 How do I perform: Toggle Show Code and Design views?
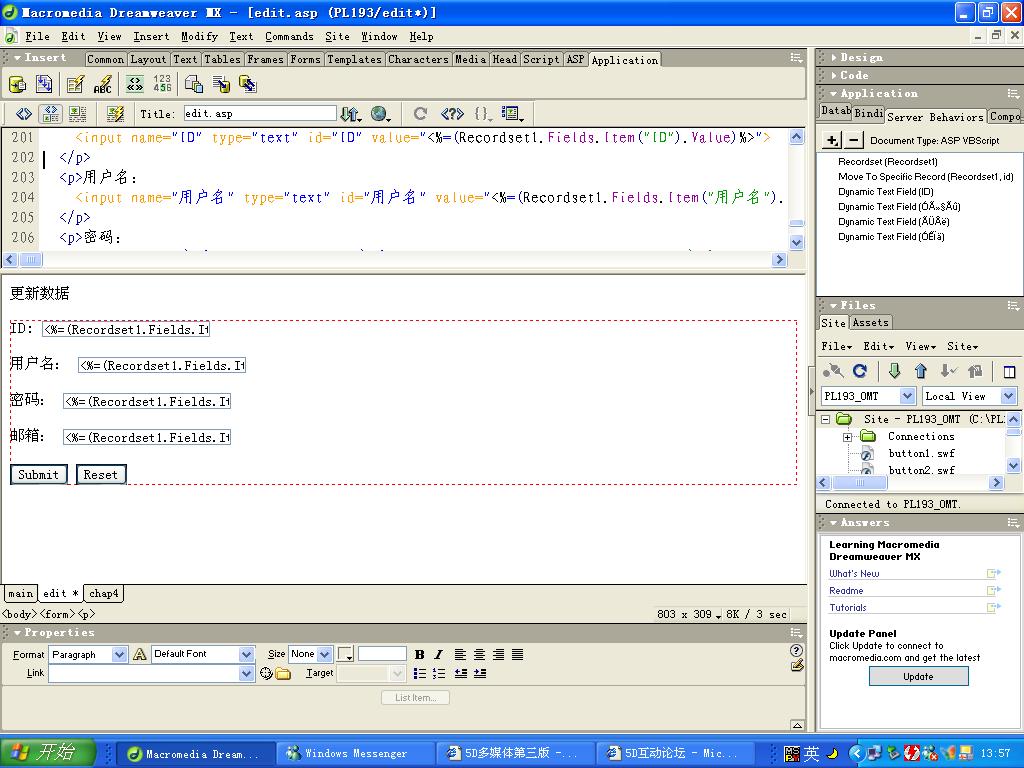point(50,114)
